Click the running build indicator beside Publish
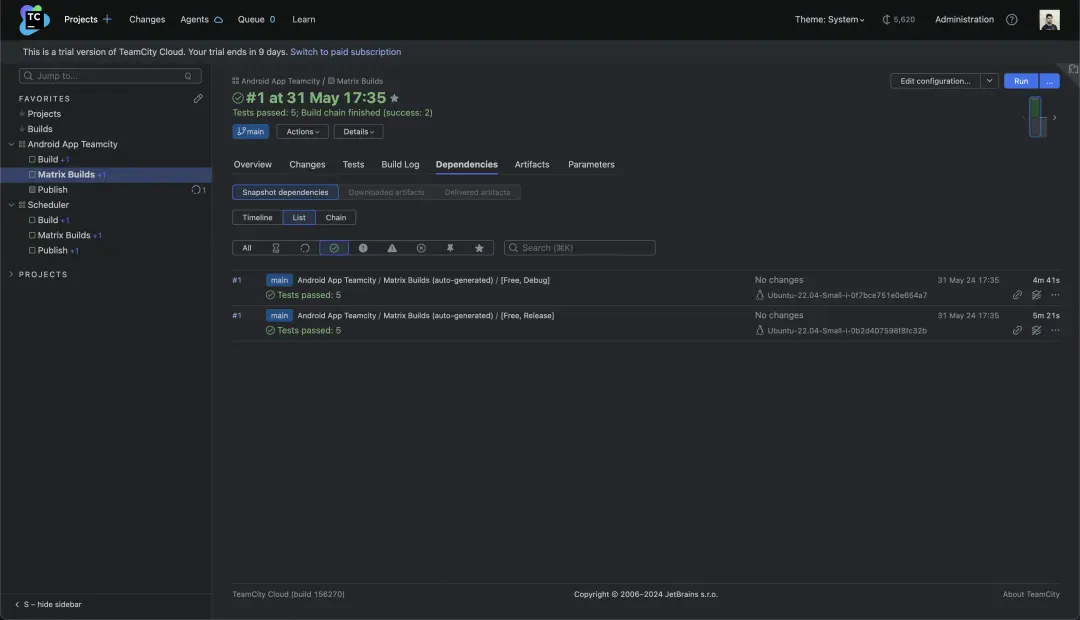 pos(198,189)
